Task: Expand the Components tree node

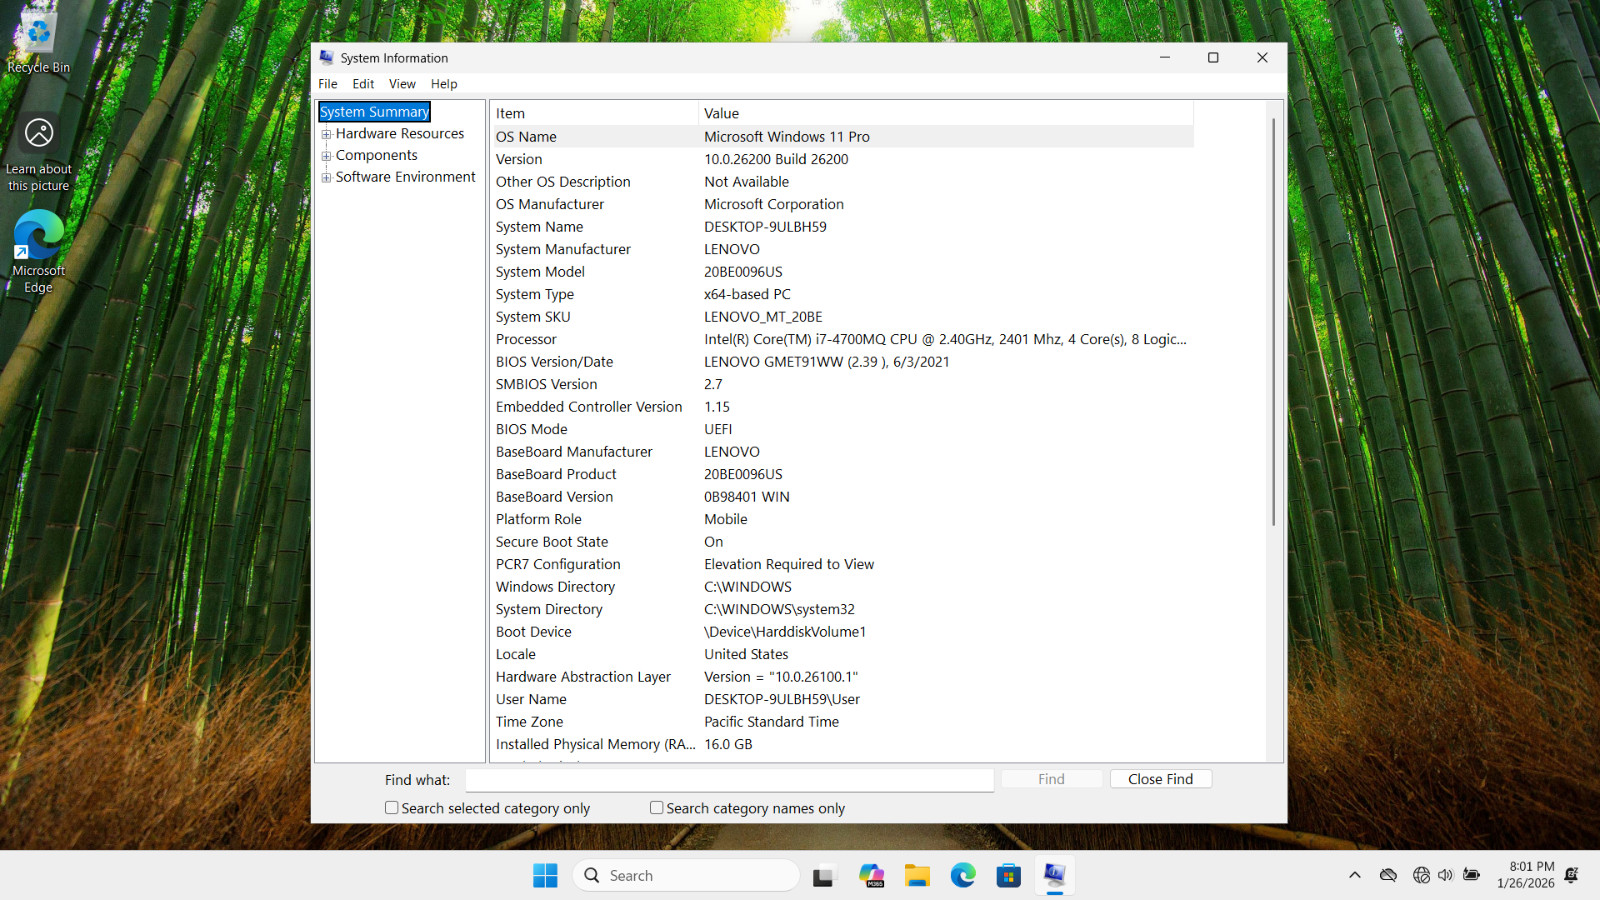Action: pyautogui.click(x=326, y=156)
